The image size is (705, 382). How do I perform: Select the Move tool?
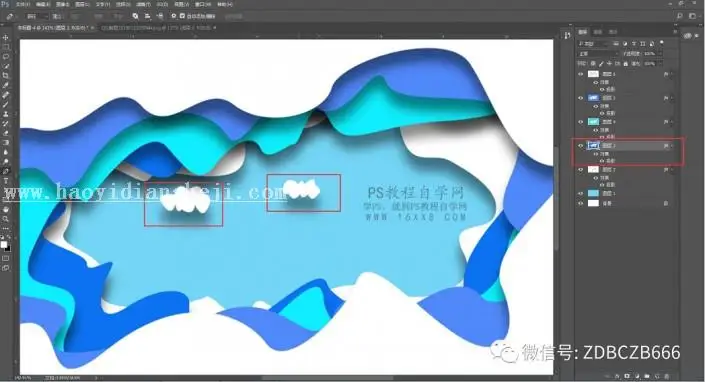(x=6, y=38)
